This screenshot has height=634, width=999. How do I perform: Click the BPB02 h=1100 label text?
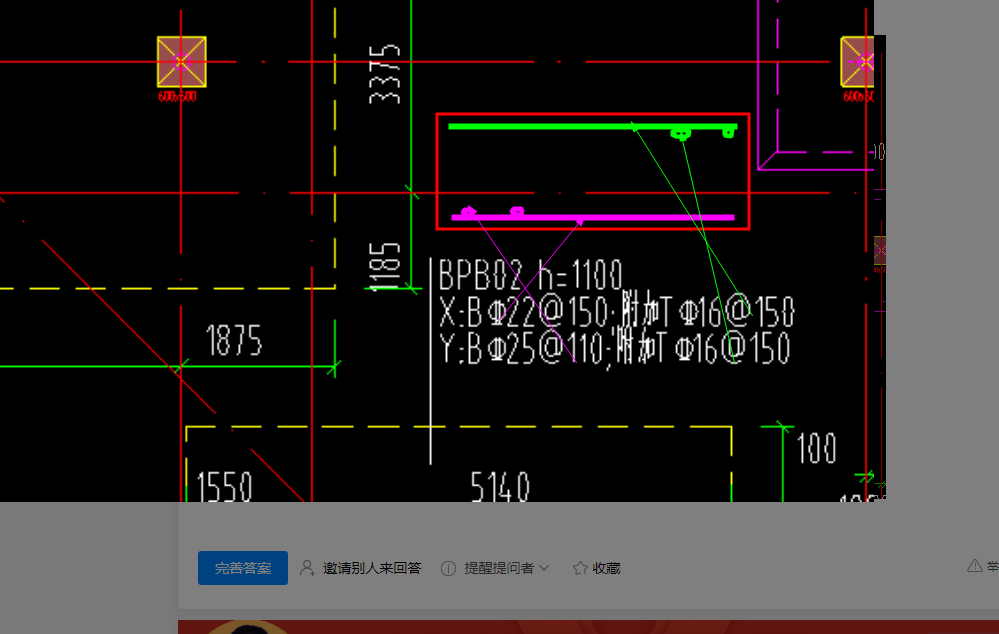(x=530, y=275)
